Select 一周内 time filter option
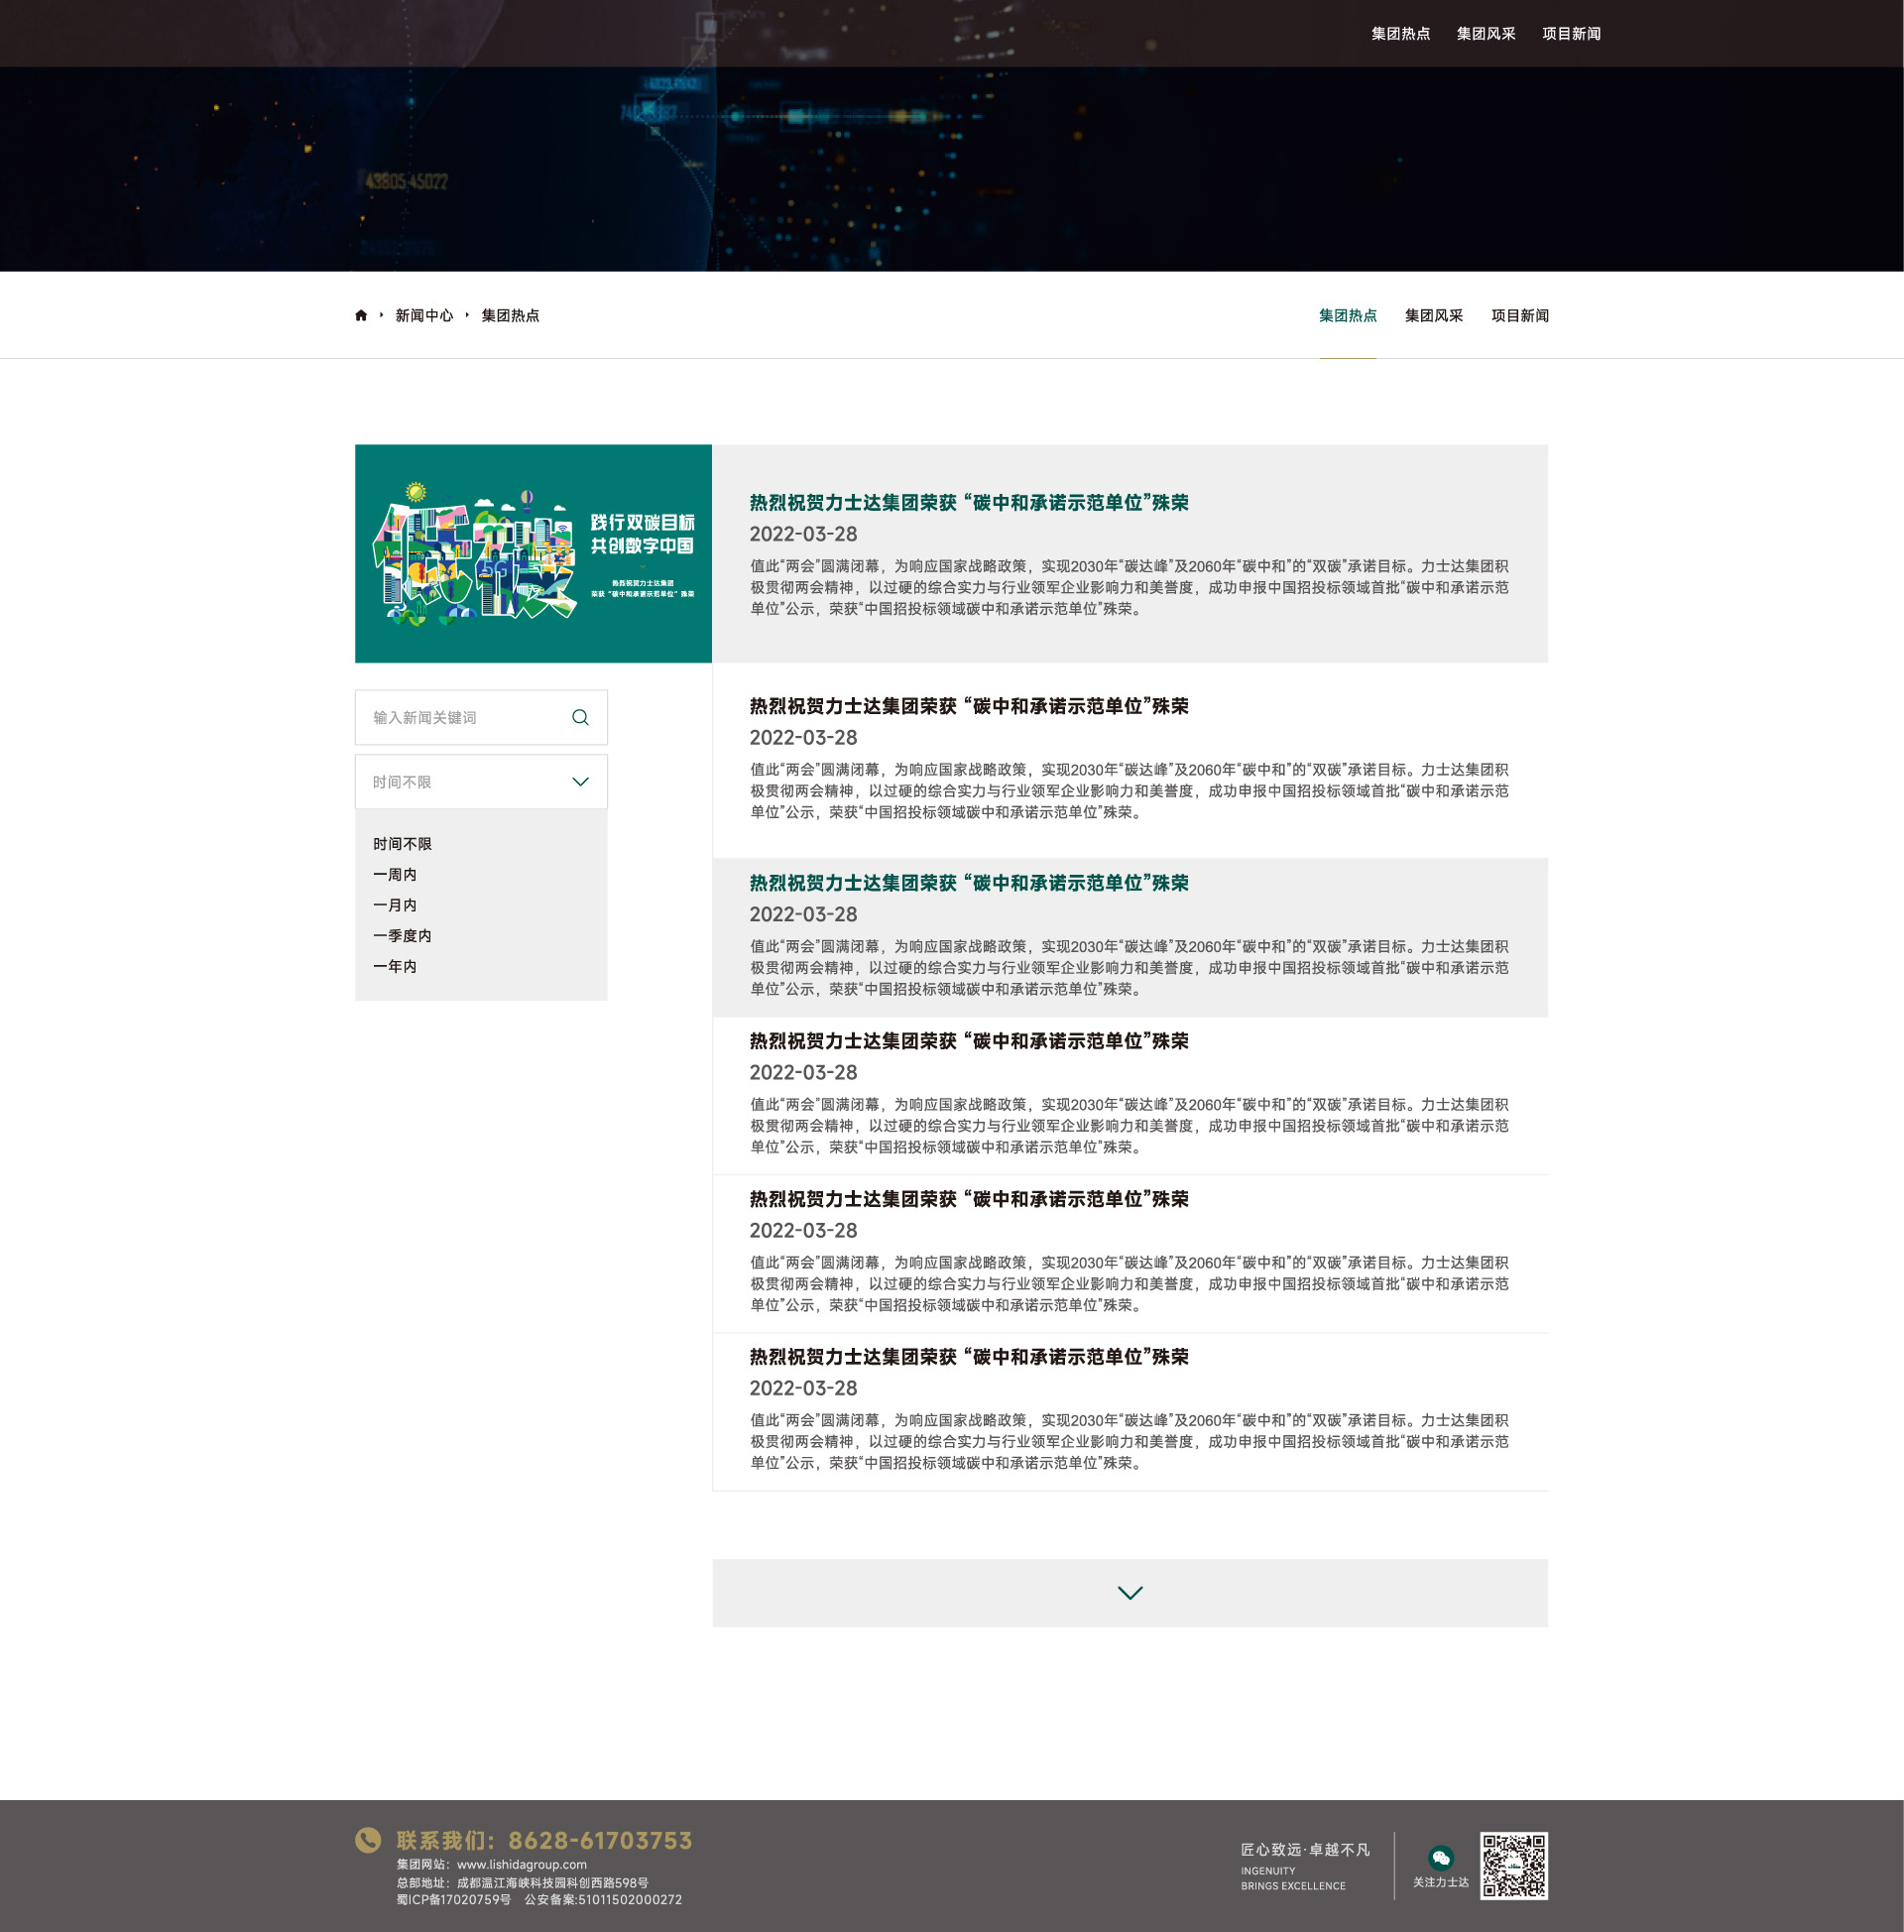This screenshot has height=1932, width=1904. click(x=395, y=874)
